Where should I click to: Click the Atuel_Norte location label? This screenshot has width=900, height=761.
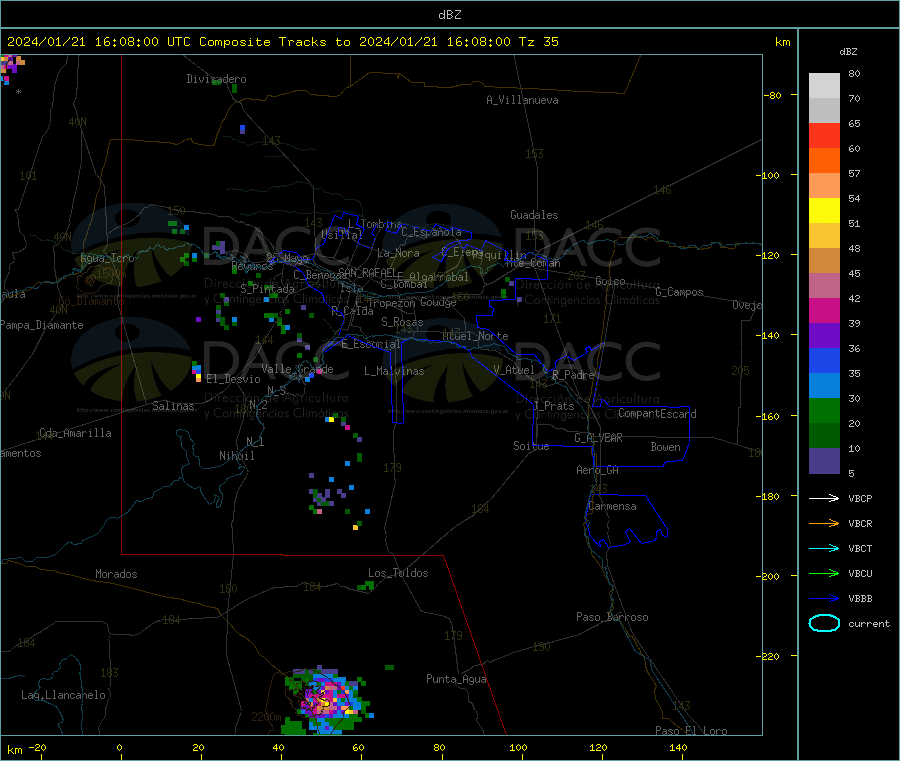click(x=476, y=336)
